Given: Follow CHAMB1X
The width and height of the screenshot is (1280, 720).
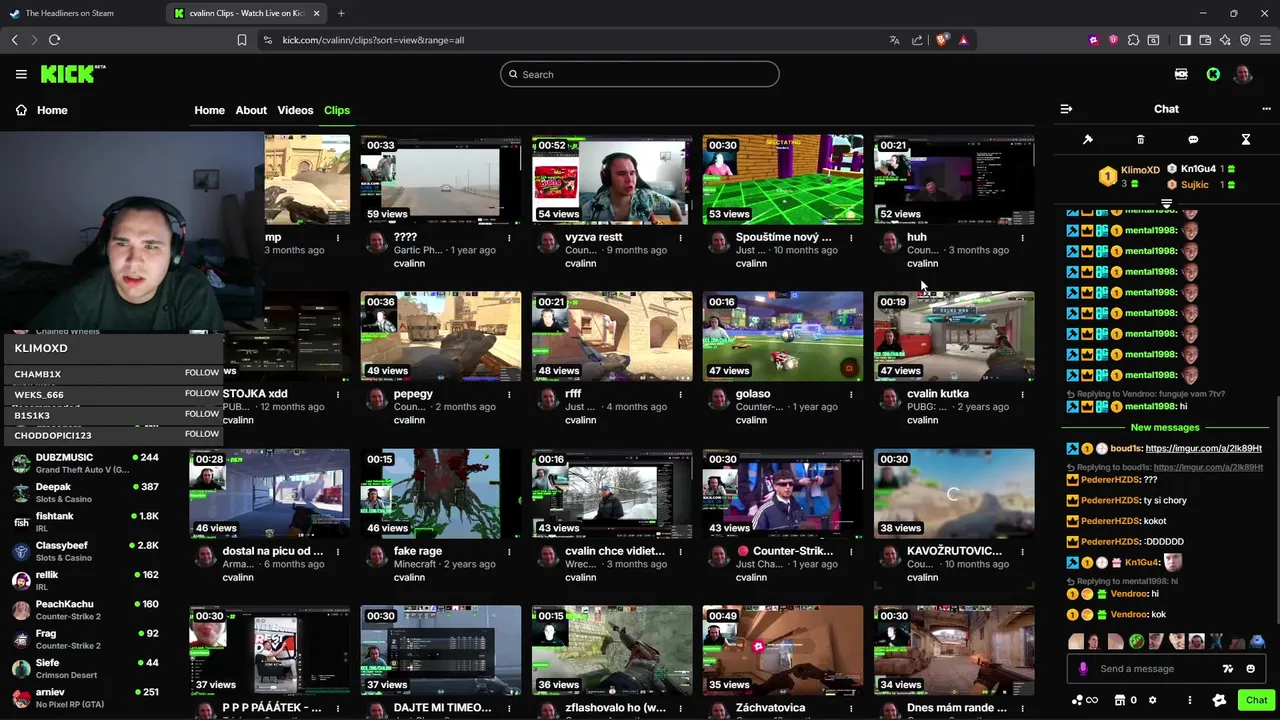Looking at the screenshot, I should [x=201, y=372].
